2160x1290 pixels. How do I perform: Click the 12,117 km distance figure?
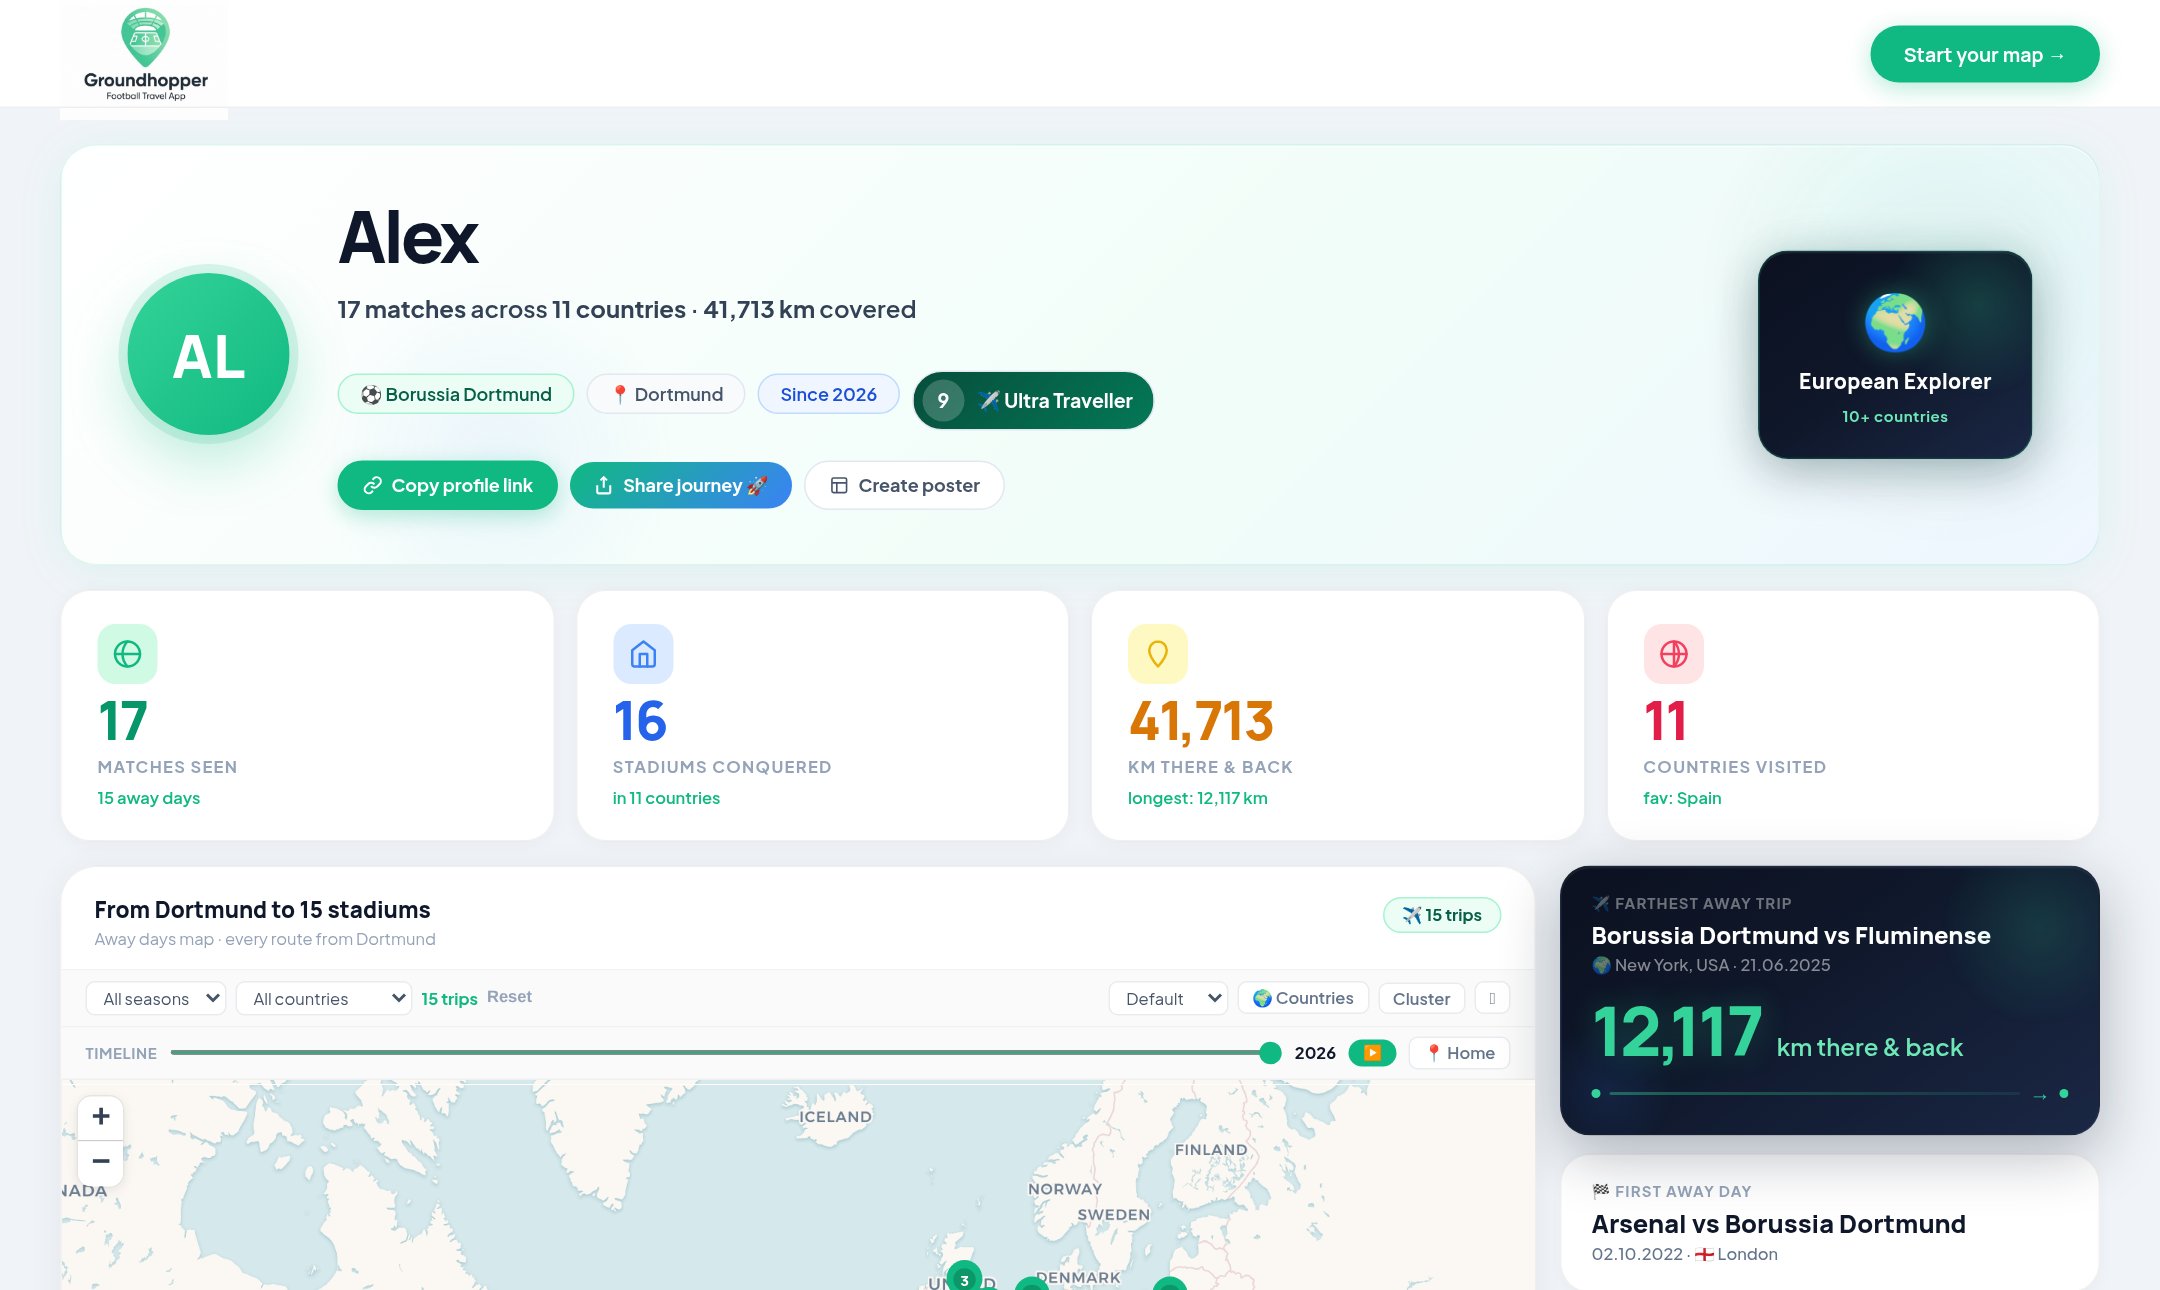tap(1676, 1032)
